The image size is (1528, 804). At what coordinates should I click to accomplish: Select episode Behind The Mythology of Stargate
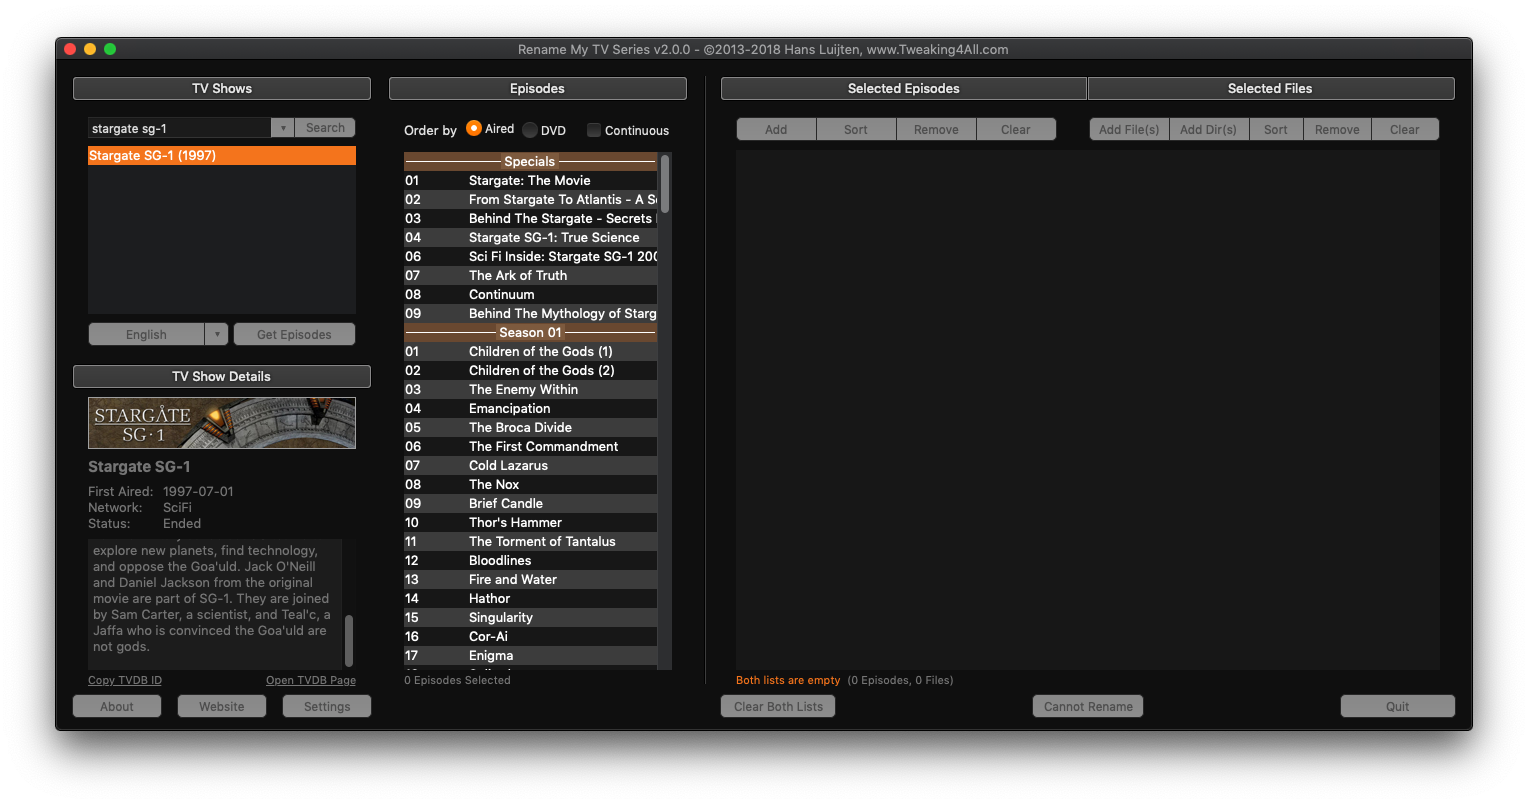click(530, 313)
